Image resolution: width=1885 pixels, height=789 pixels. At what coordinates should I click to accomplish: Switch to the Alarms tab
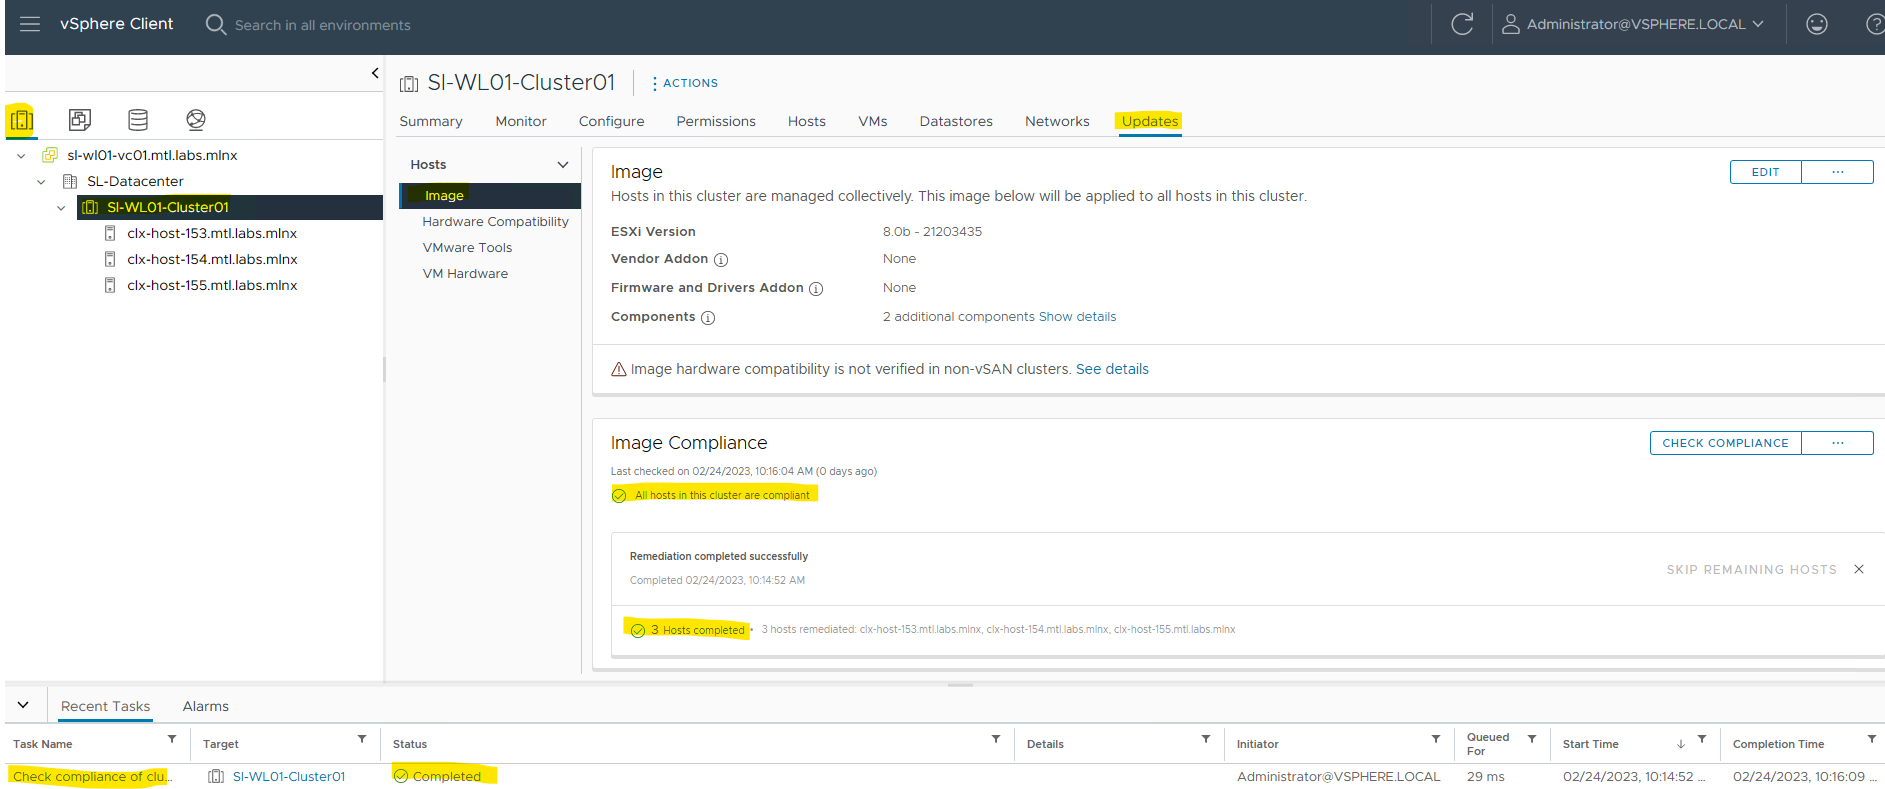pyautogui.click(x=206, y=707)
